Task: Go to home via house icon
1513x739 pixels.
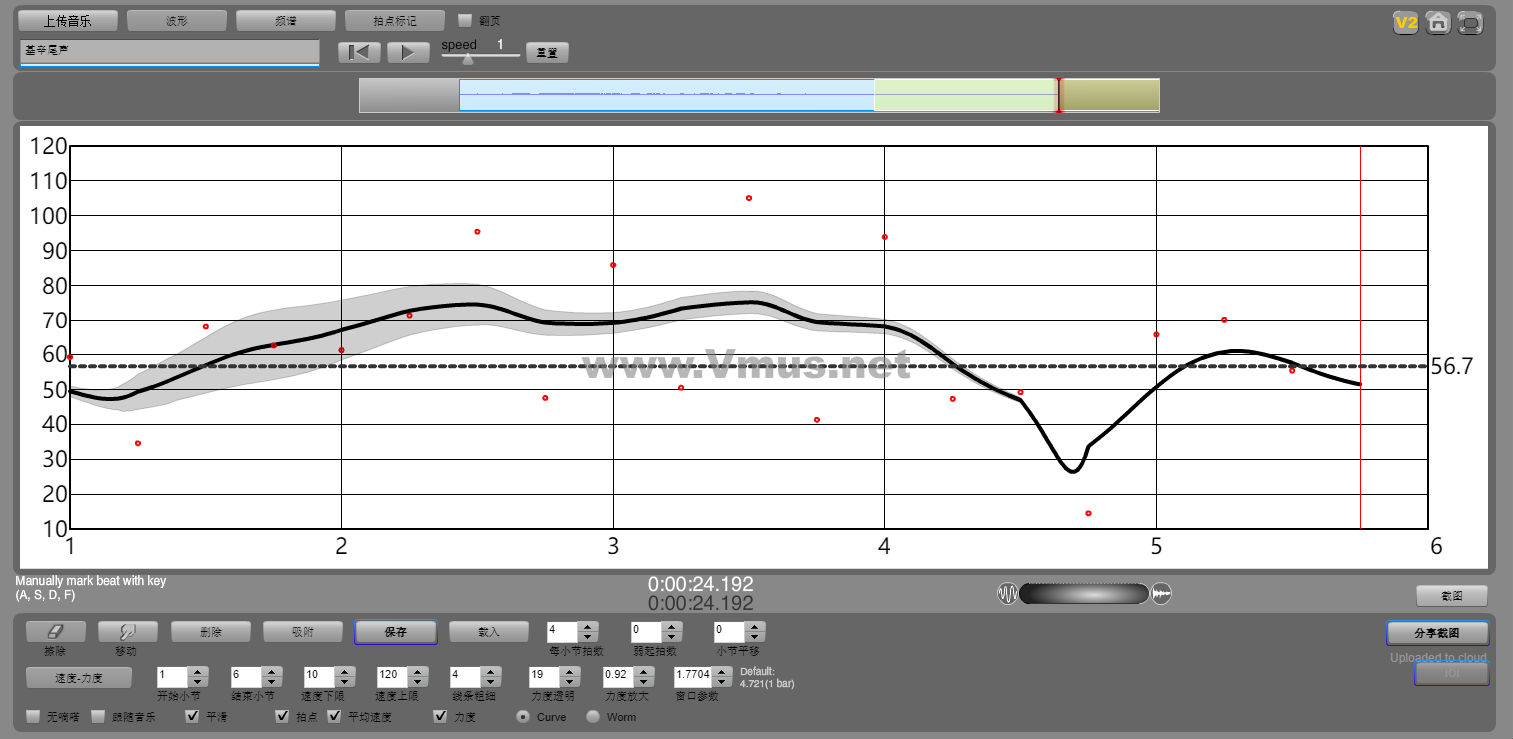Action: (1438, 23)
